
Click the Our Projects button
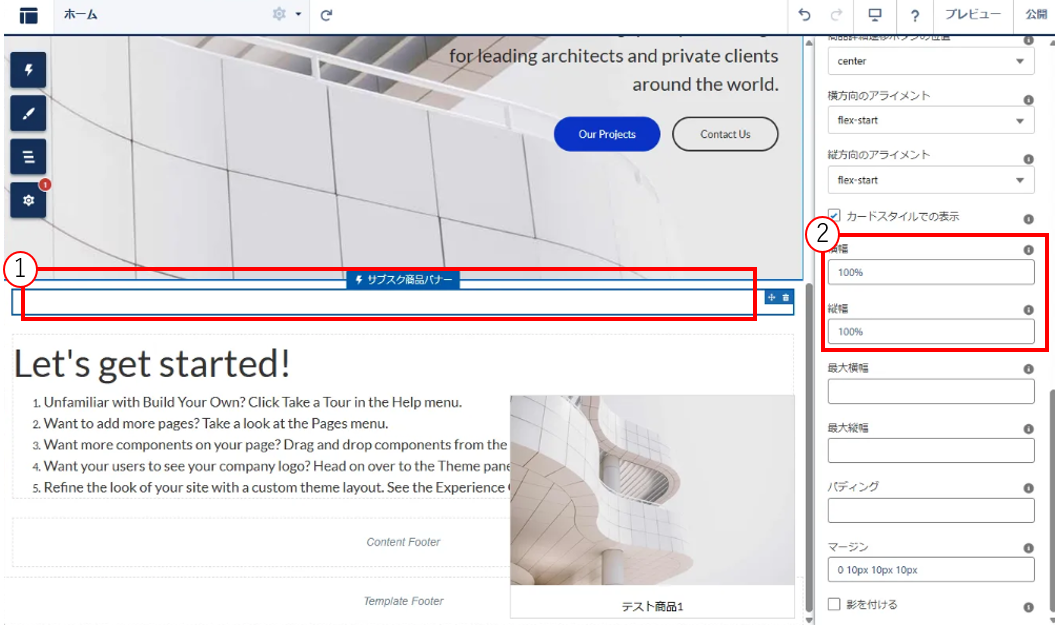tap(607, 134)
